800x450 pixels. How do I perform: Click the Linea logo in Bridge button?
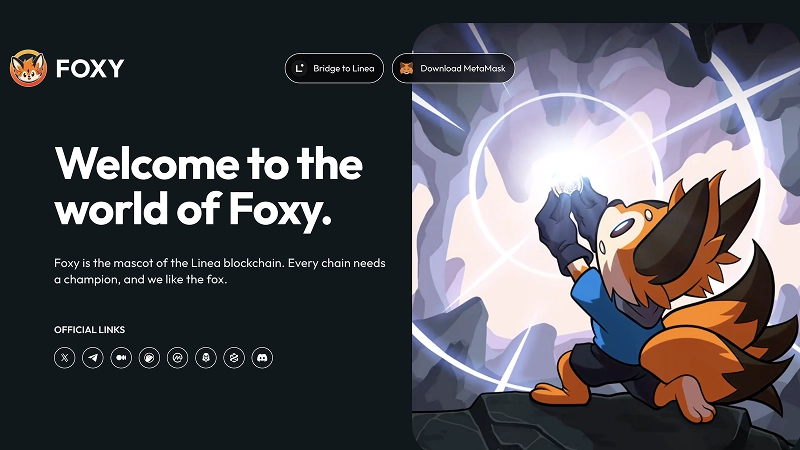[299, 68]
